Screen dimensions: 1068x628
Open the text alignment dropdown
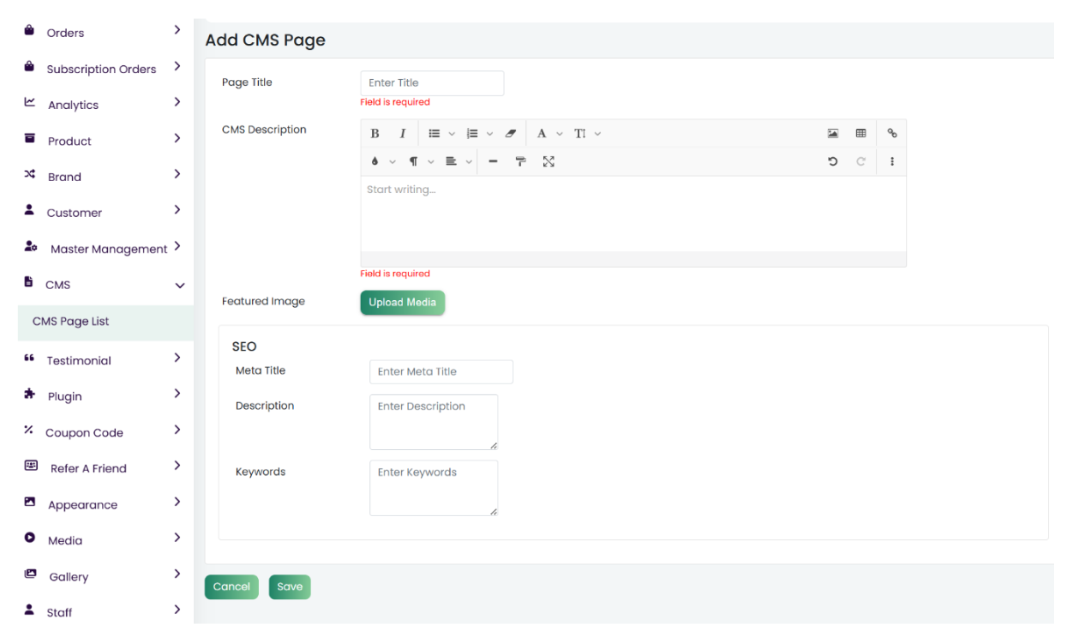tap(457, 161)
